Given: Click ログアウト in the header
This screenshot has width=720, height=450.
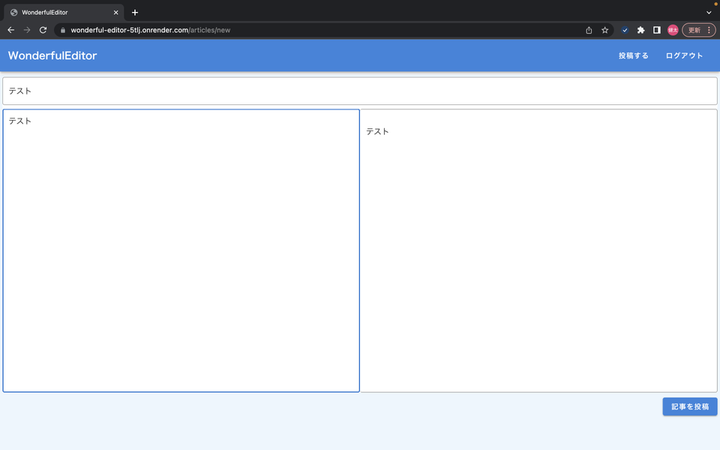Looking at the screenshot, I should pyautogui.click(x=684, y=56).
